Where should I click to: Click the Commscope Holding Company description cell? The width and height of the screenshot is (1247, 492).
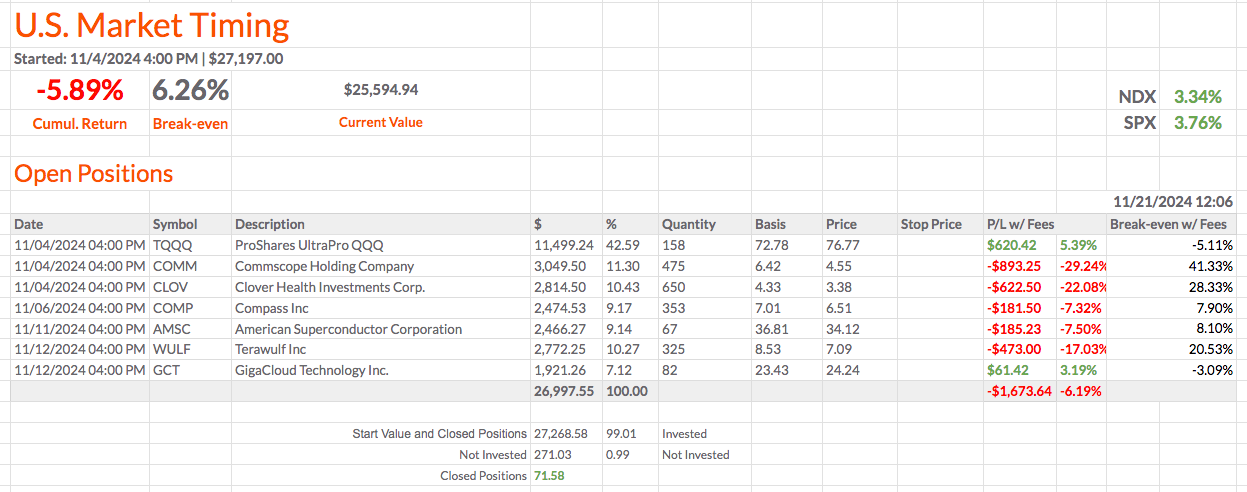(x=324, y=266)
